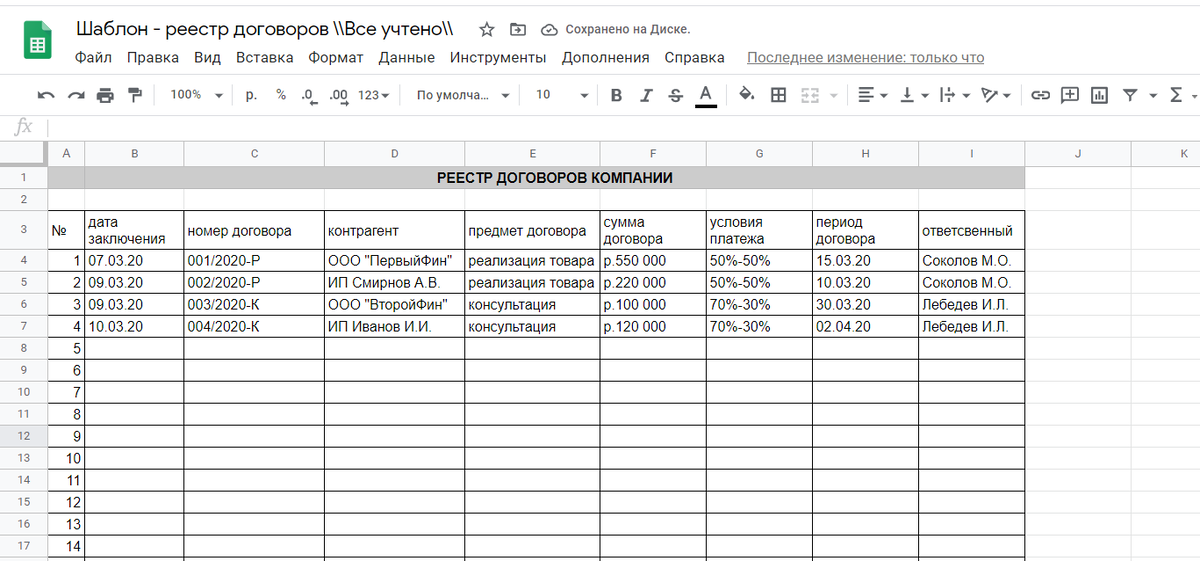The height and width of the screenshot is (561, 1200).
Task: Select the '02.04.20' period cell
Action: pyautogui.click(x=865, y=326)
